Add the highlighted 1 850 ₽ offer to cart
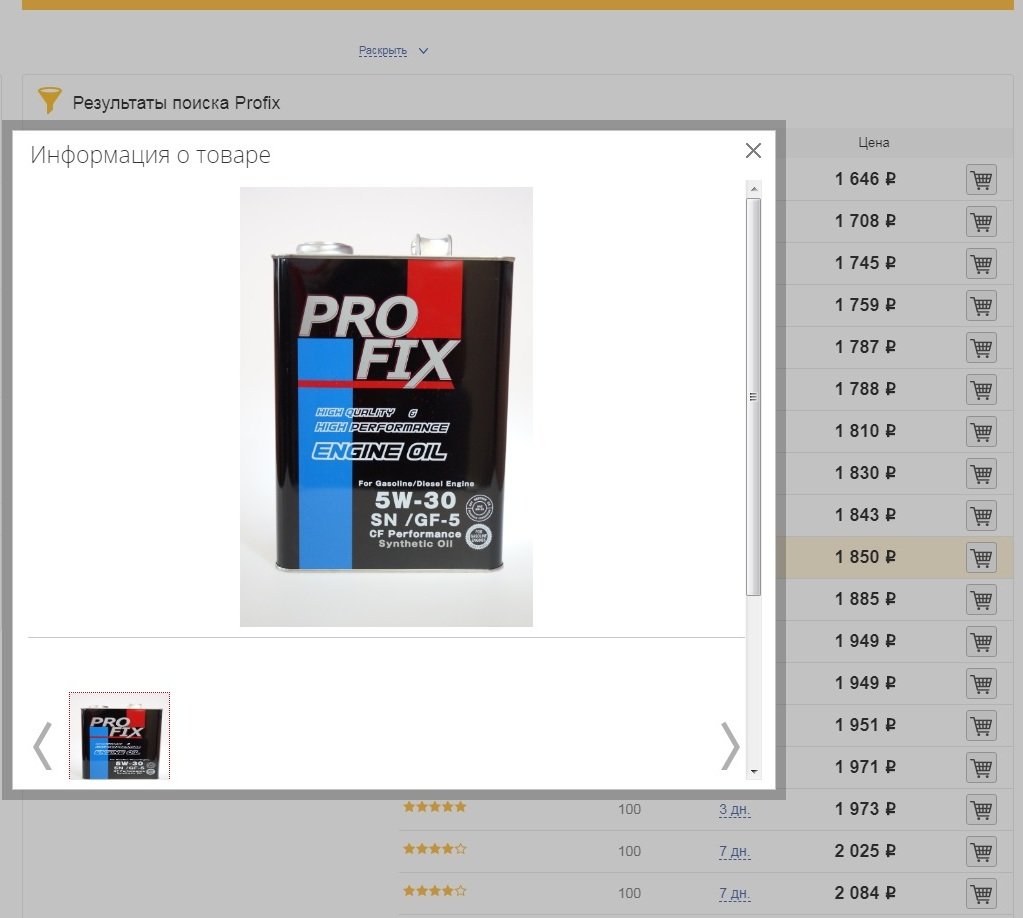Viewport: 1023px width, 918px height. [x=981, y=557]
